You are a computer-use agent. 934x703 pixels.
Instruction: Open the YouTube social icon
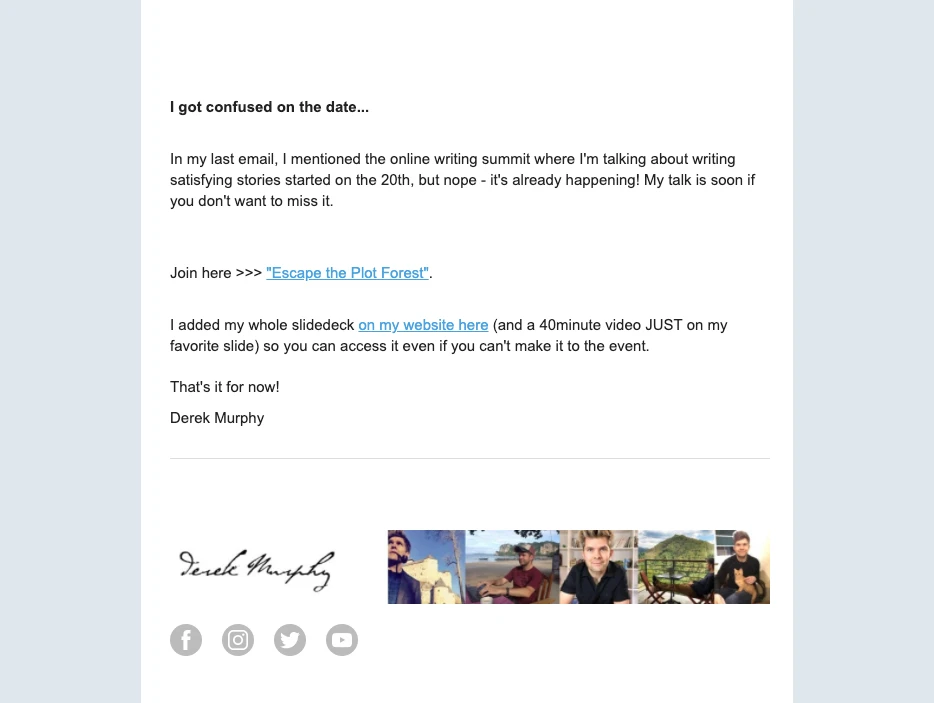[x=342, y=640]
